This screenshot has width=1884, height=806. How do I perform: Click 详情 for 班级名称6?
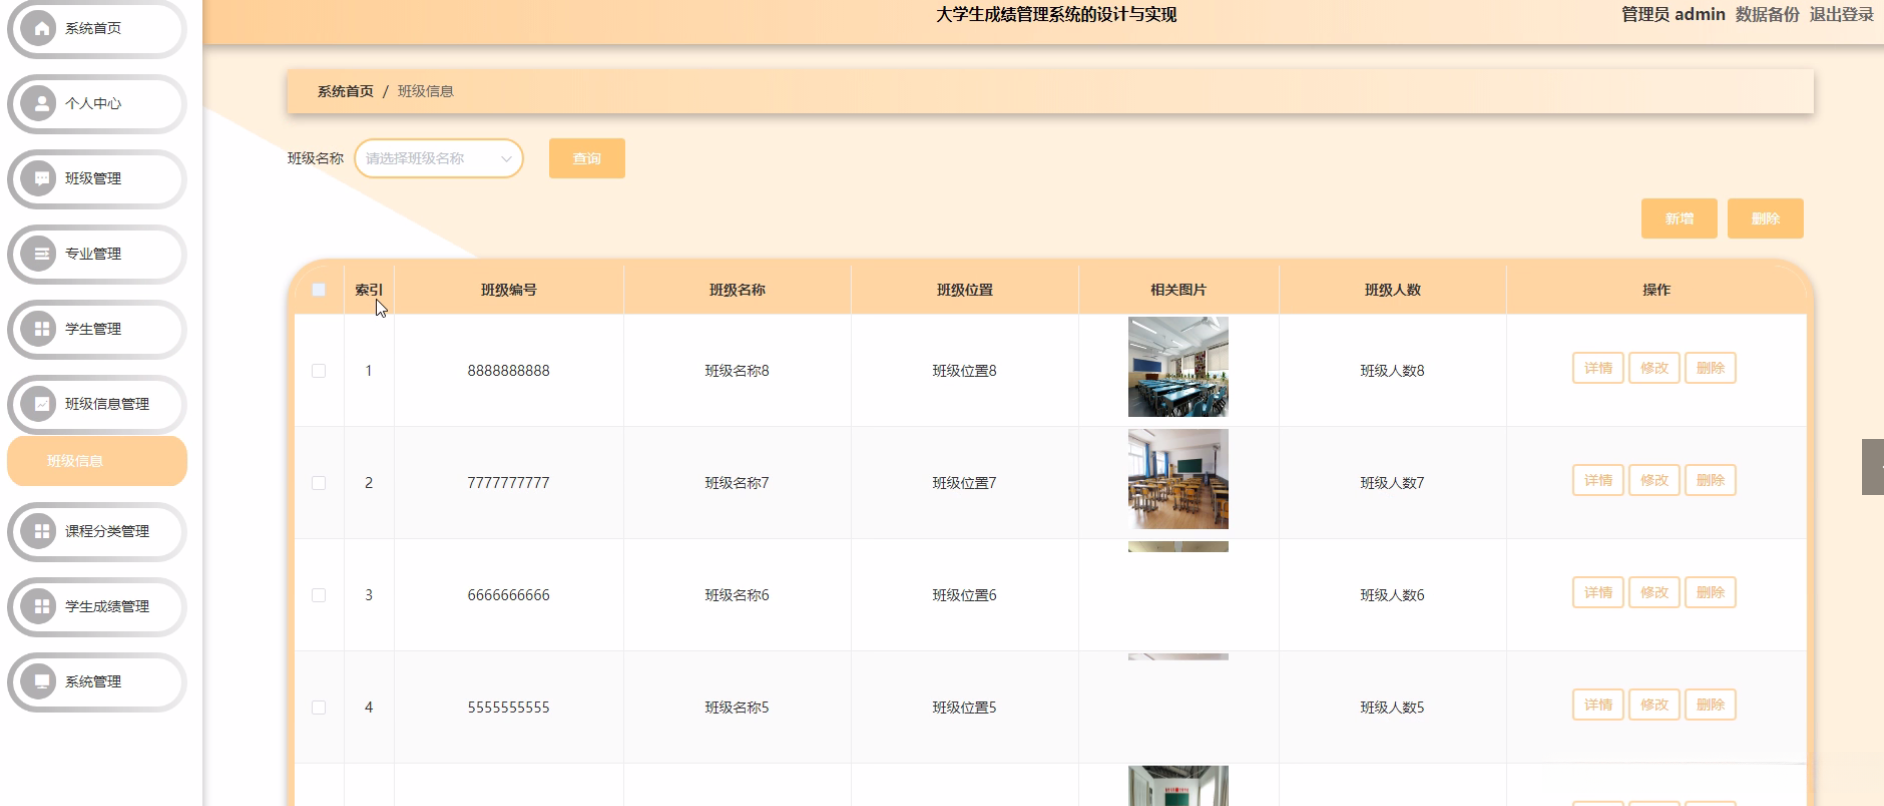[x=1598, y=592]
